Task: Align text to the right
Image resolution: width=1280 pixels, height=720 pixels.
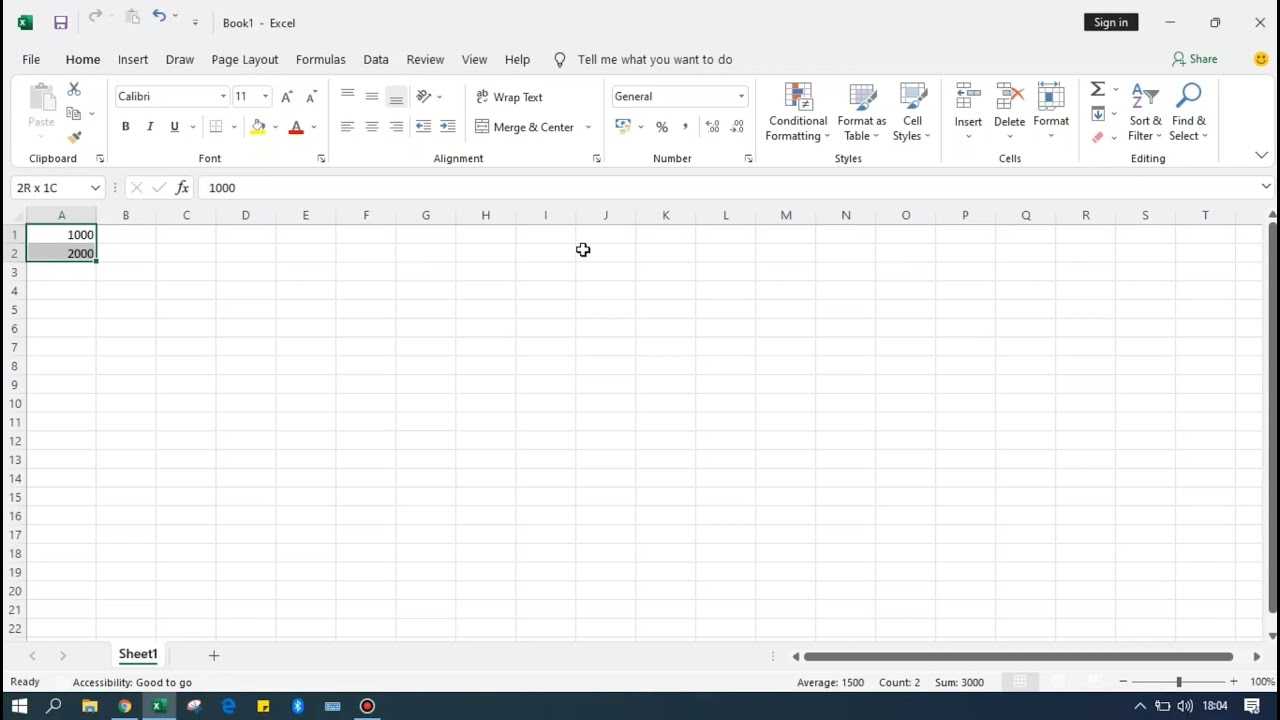Action: [396, 127]
